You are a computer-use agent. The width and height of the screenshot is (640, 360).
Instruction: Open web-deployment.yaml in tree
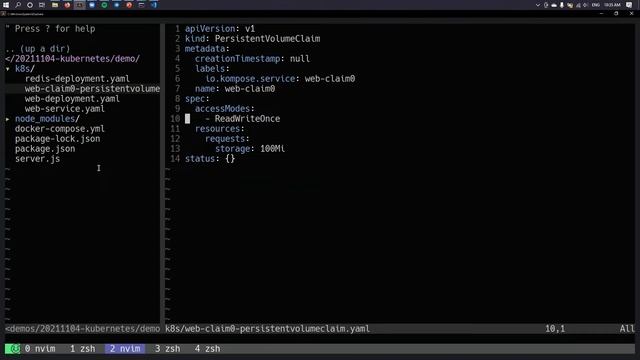pyautogui.click(x=72, y=99)
